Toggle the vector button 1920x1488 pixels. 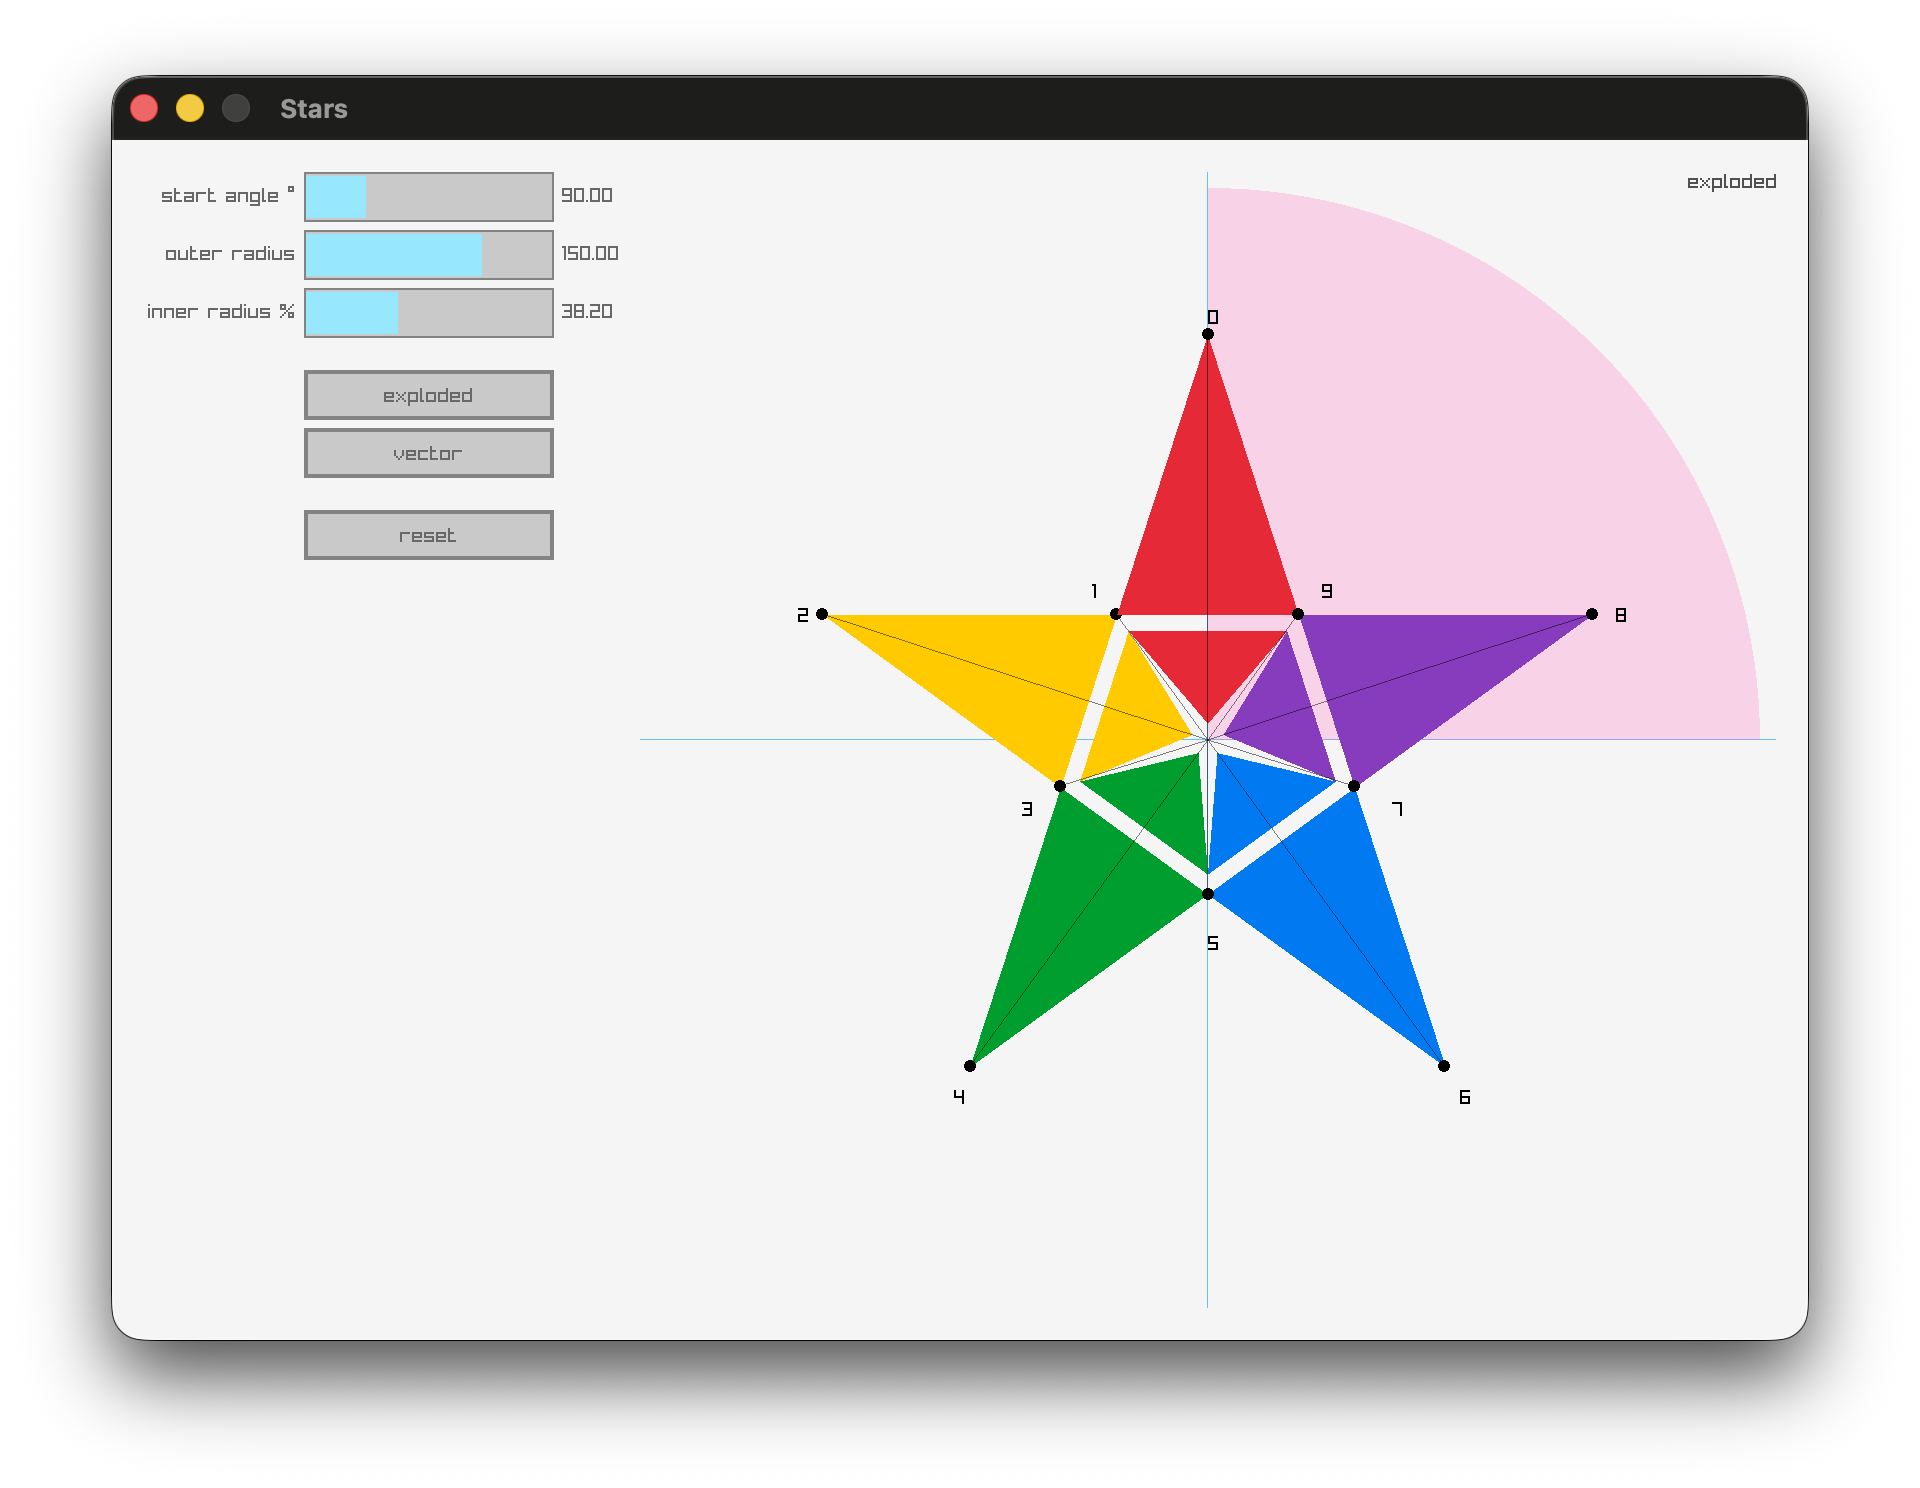coord(428,453)
